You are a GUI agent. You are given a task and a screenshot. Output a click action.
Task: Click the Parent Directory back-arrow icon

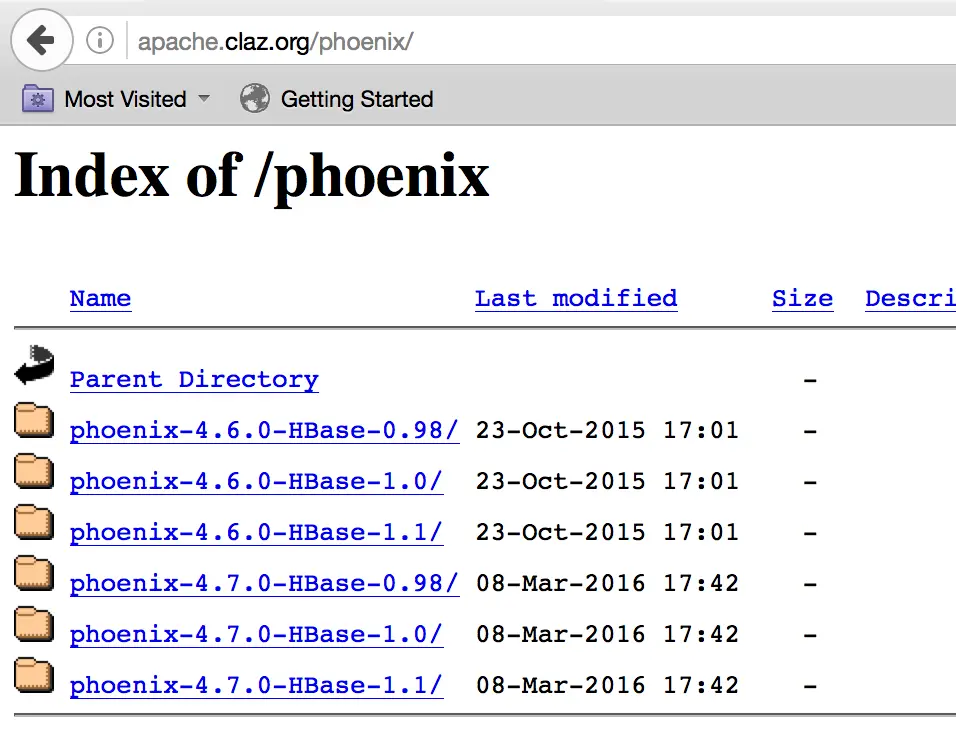[x=34, y=365]
